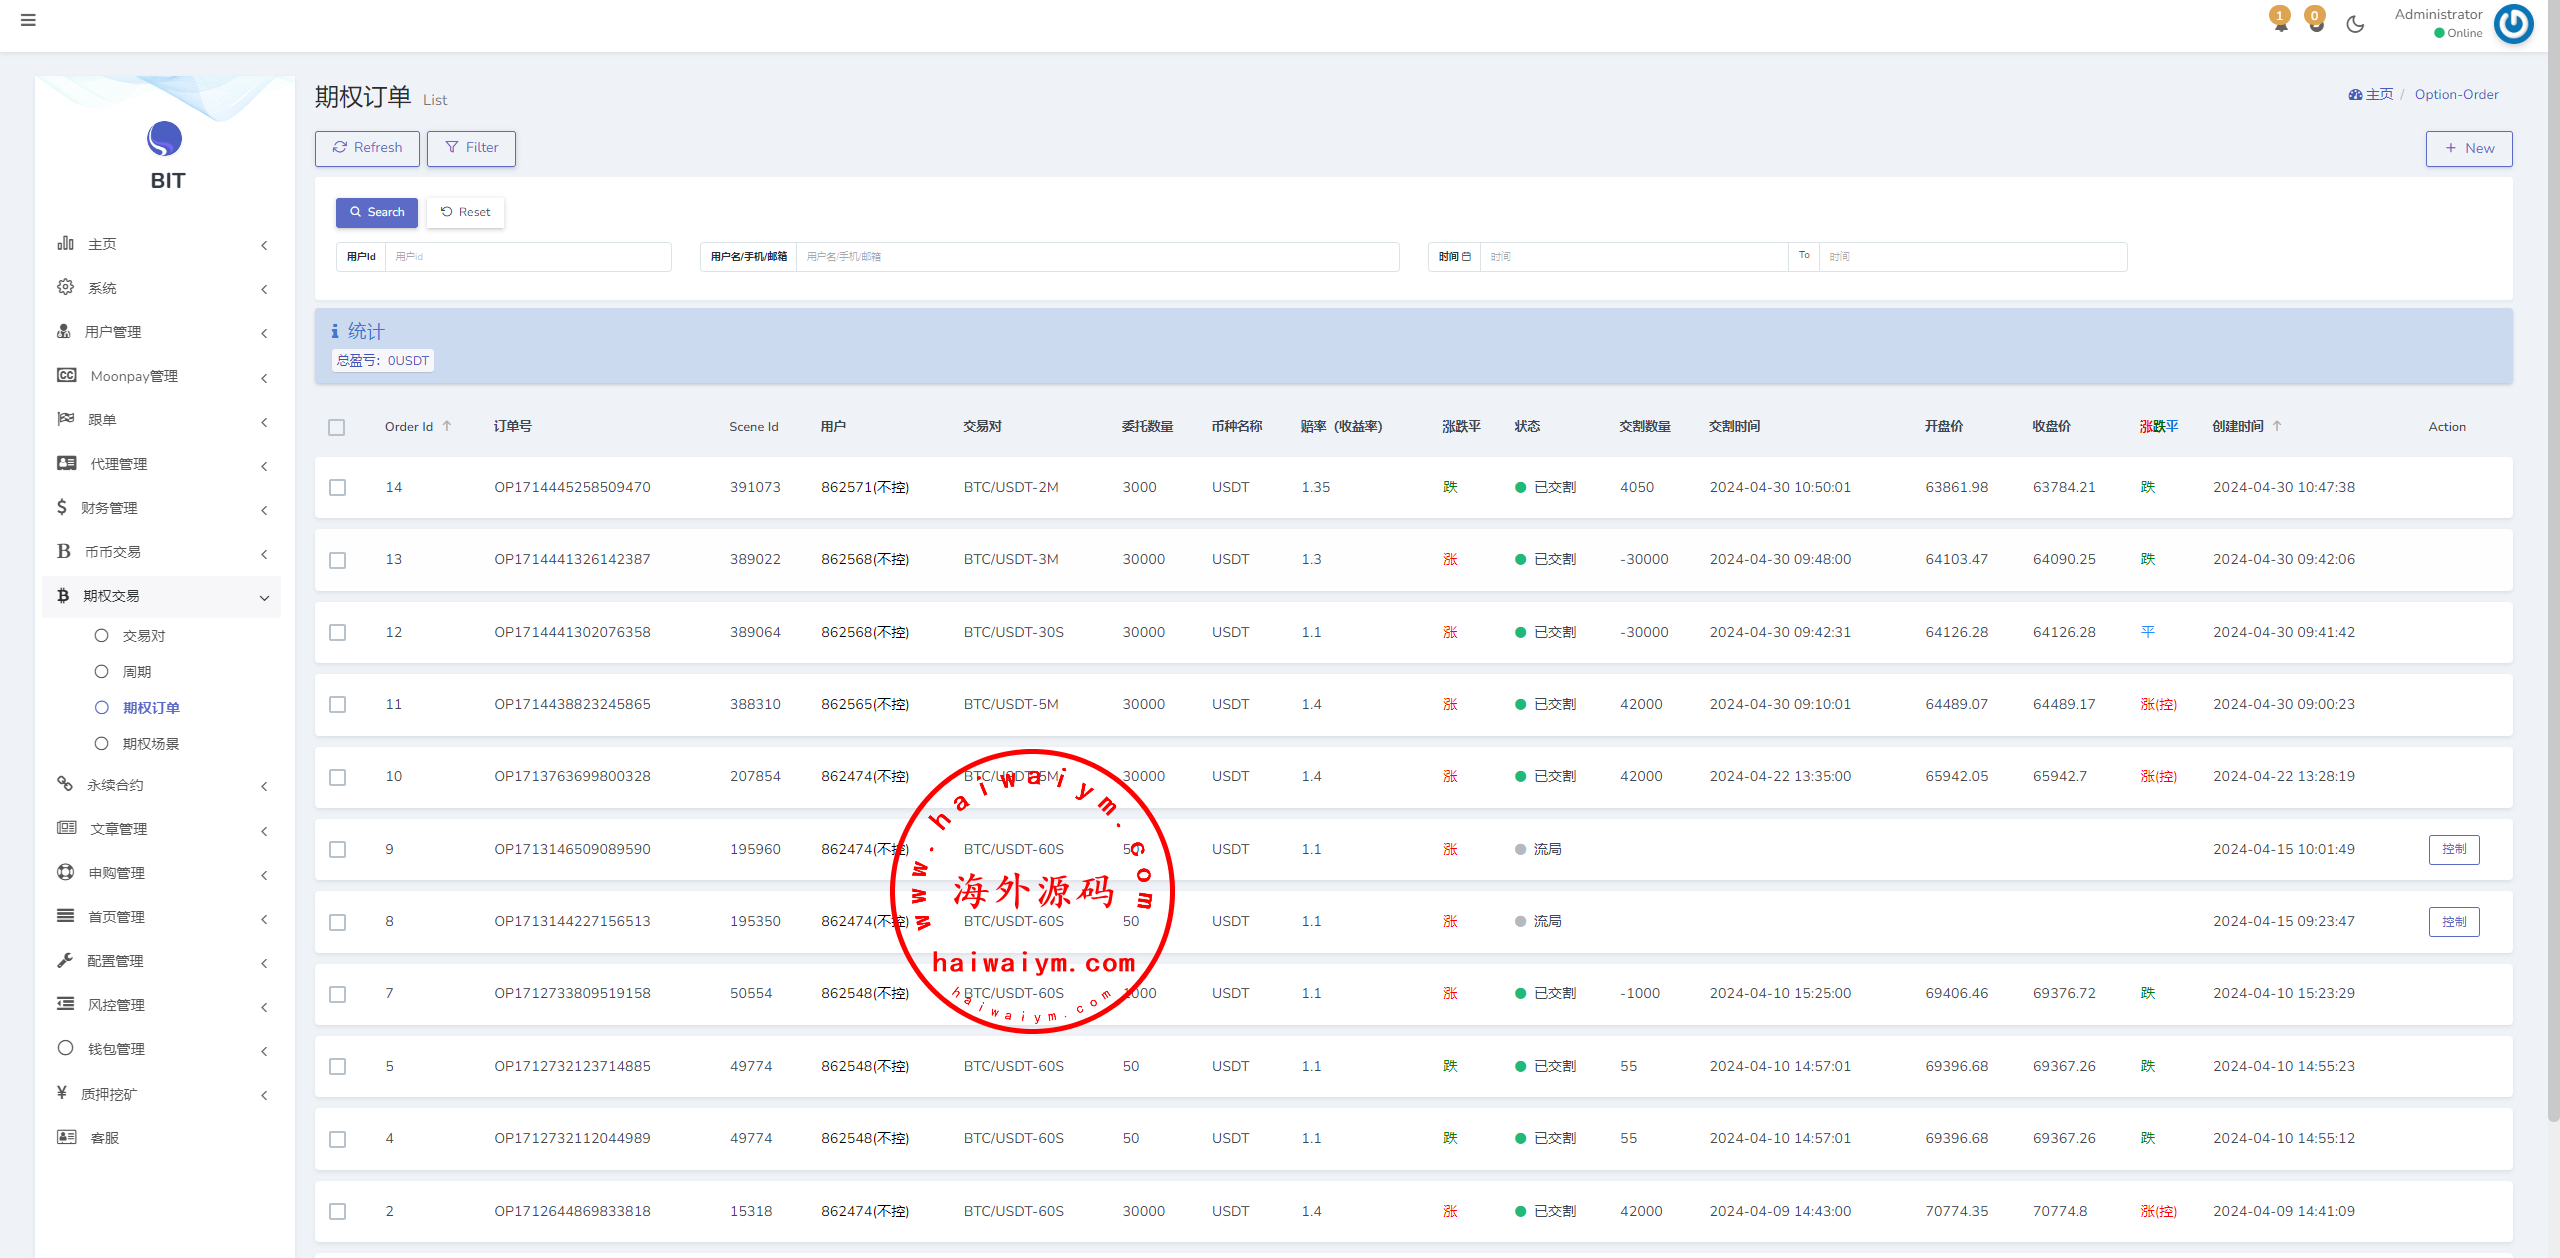Screen dimensions: 2560x1258
Task: Click the blue power avatar icon
Action: (x=2513, y=24)
